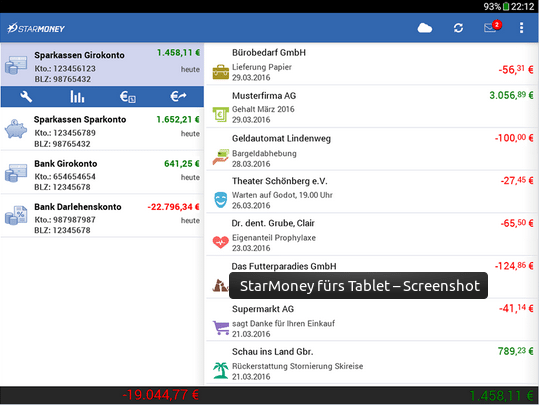Open the mailbox with 2 notifications
The image size is (539, 405).
492,27
